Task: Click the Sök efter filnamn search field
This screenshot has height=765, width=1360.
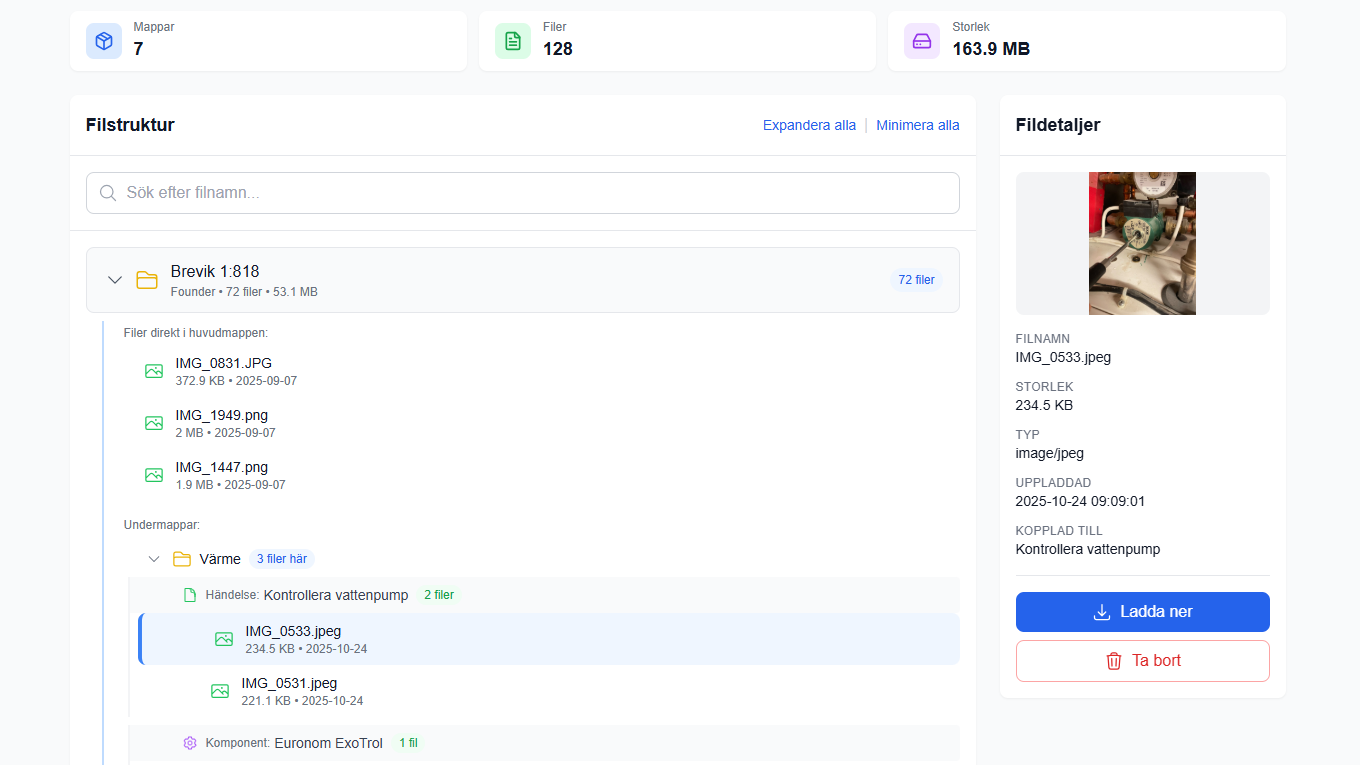Action: click(523, 193)
